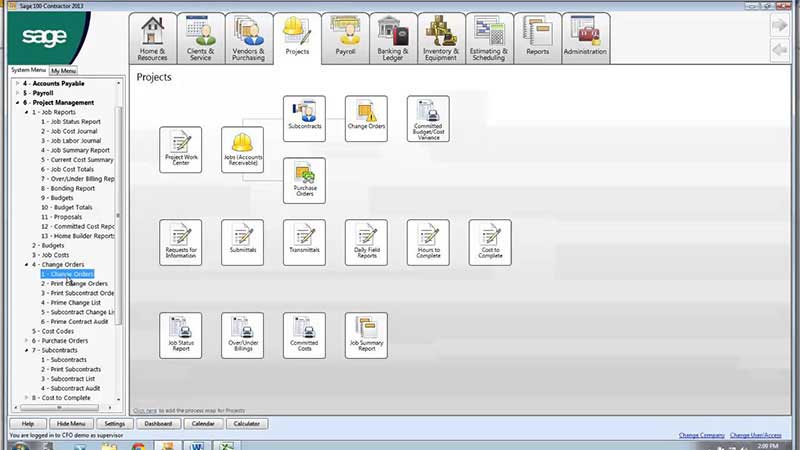Open 4 - Subcontract Audit item
This screenshot has height=450, width=800.
point(70,388)
